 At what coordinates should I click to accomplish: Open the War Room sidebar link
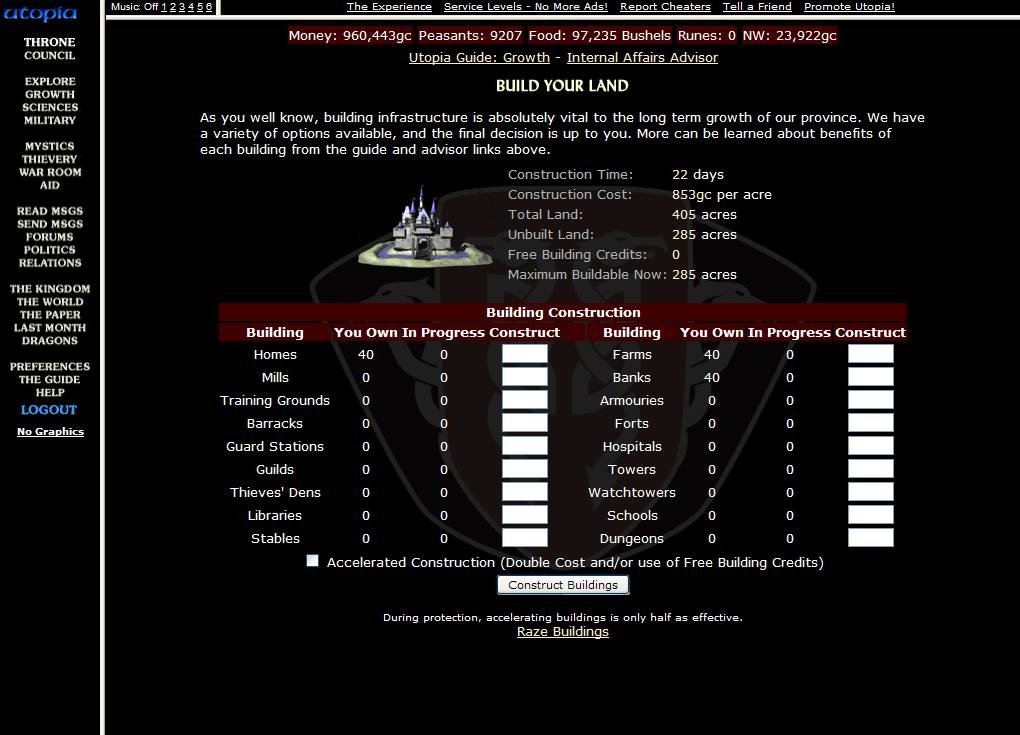(x=49, y=172)
